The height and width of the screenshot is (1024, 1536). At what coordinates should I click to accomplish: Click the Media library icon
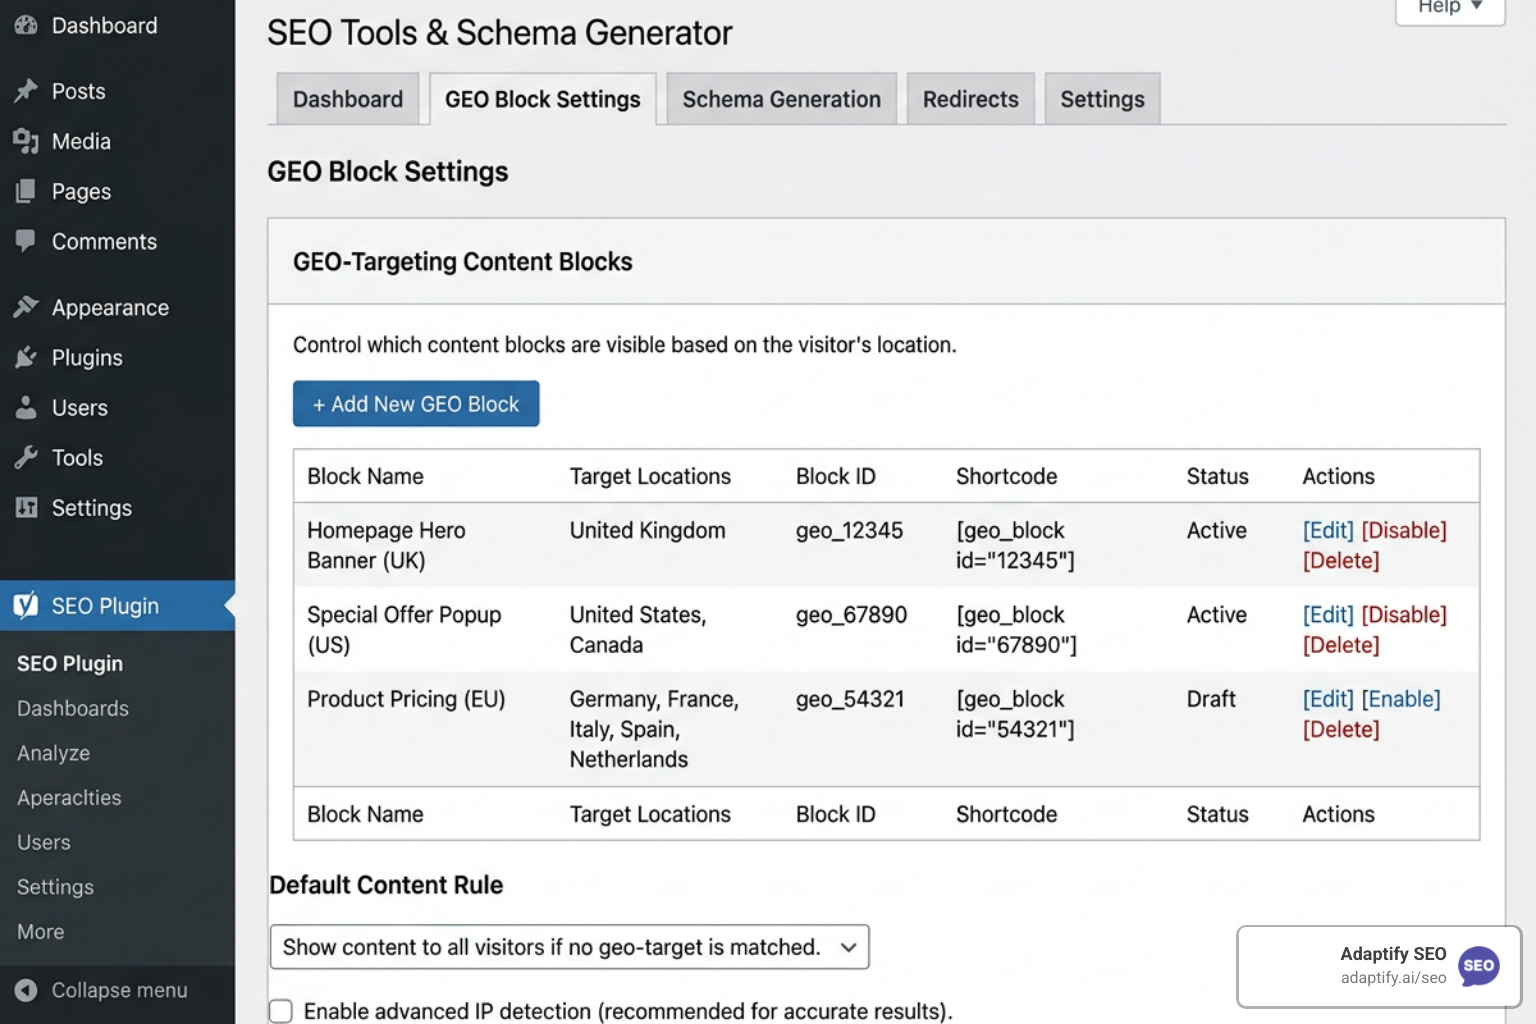point(26,141)
